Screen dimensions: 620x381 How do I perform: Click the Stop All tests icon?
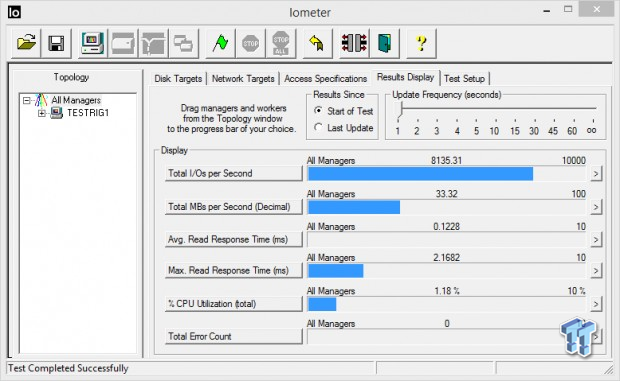(281, 43)
